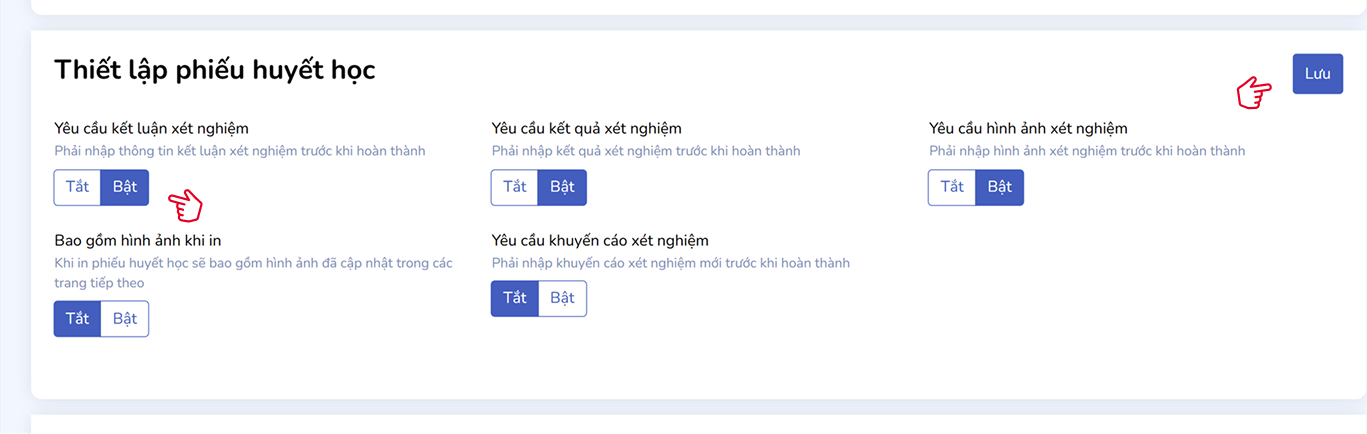Click the Yêu cầu kết luận xét nghiệm label
1367x434 pixels.
pyautogui.click(x=151, y=128)
